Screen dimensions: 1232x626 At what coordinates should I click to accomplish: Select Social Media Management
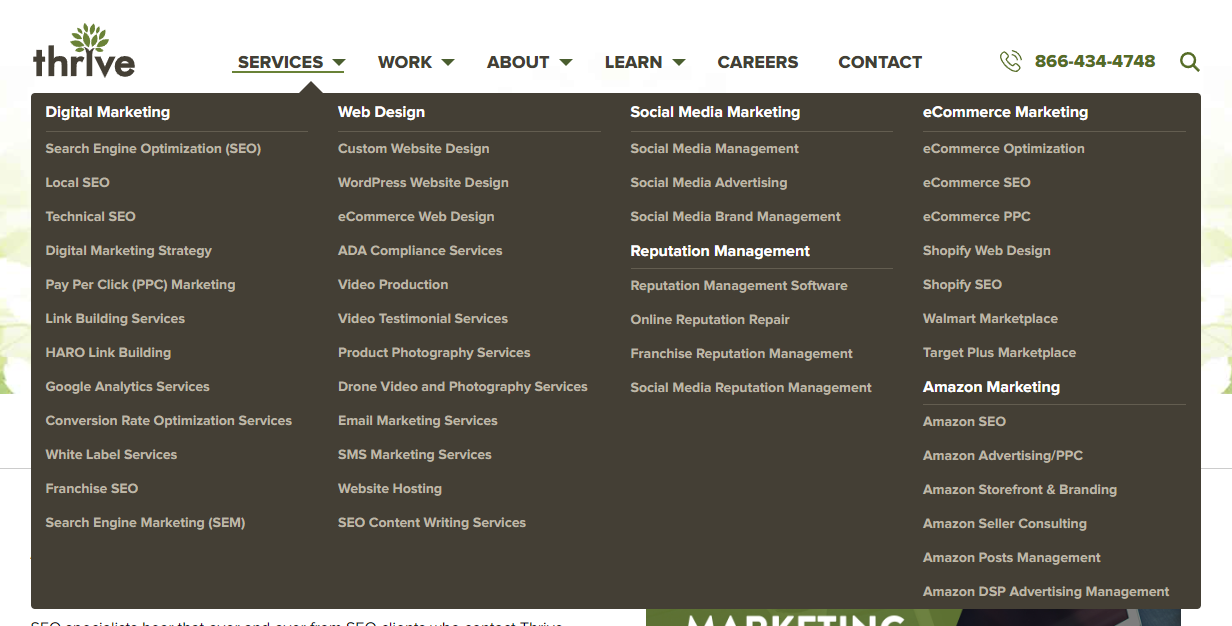coord(714,149)
